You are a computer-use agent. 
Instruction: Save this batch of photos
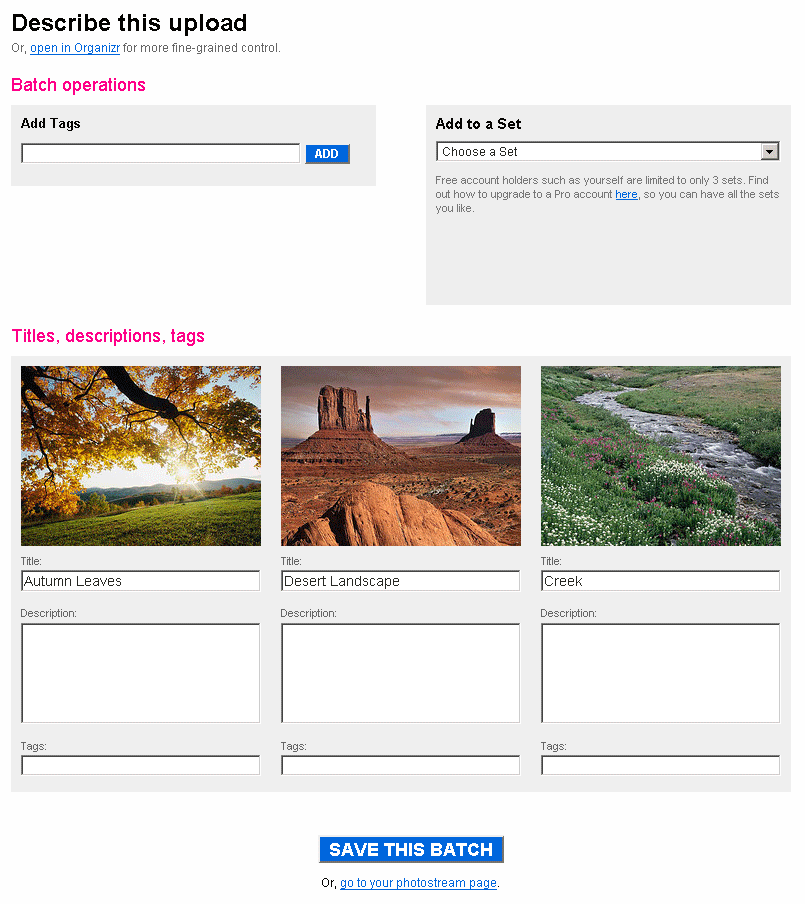(411, 849)
